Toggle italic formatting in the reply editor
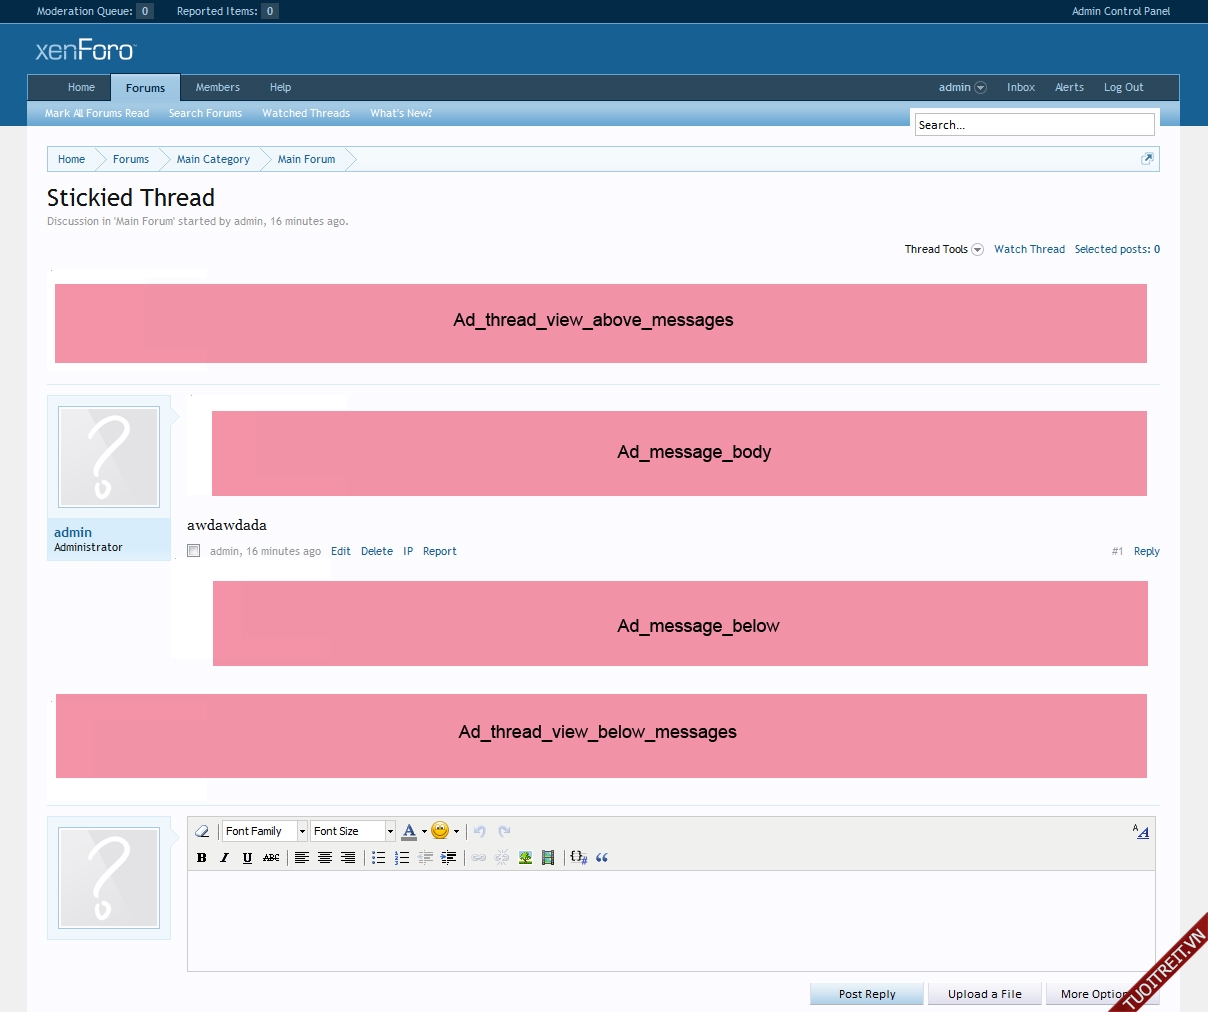The width and height of the screenshot is (1208, 1012). [224, 858]
